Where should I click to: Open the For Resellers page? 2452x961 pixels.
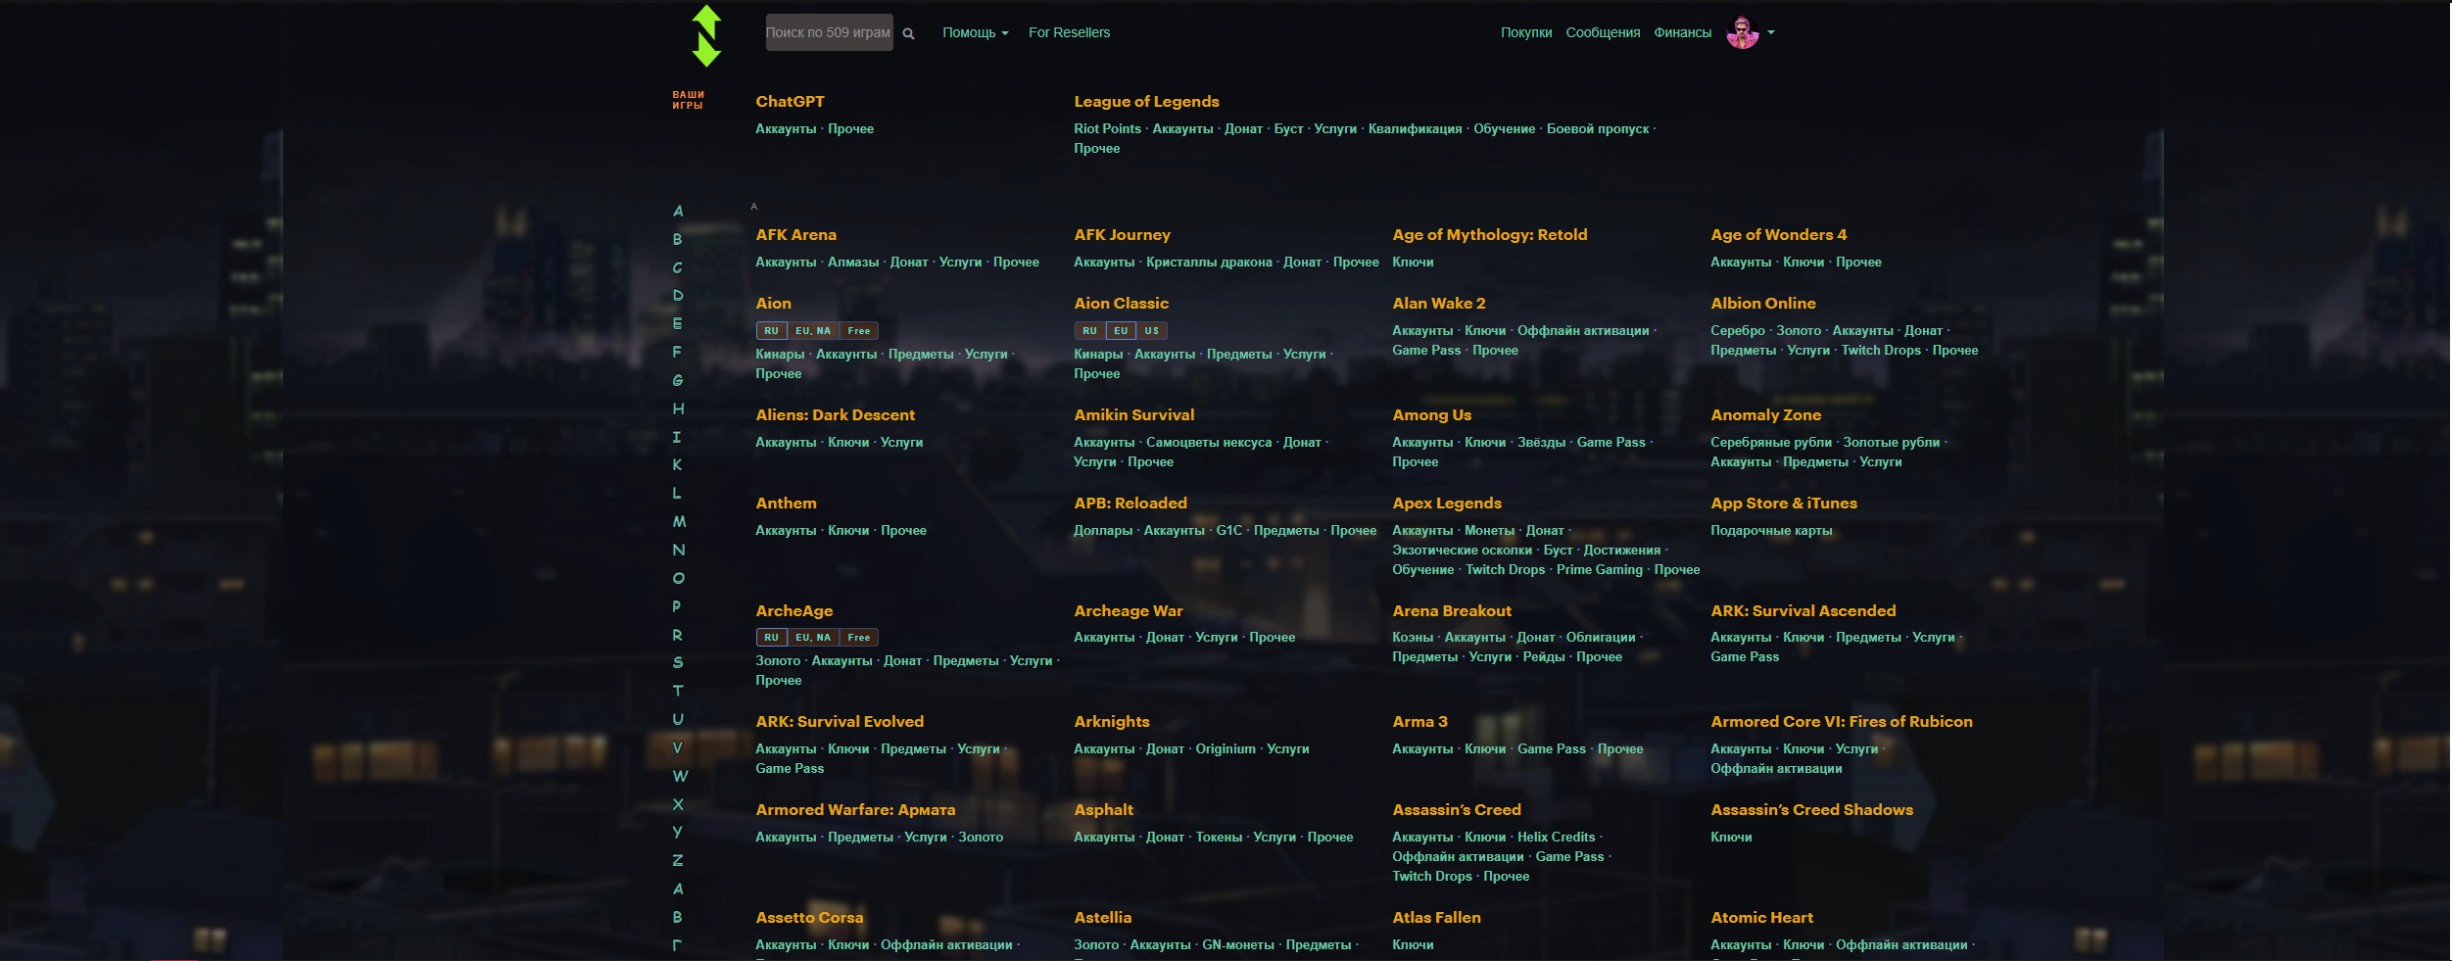1069,32
